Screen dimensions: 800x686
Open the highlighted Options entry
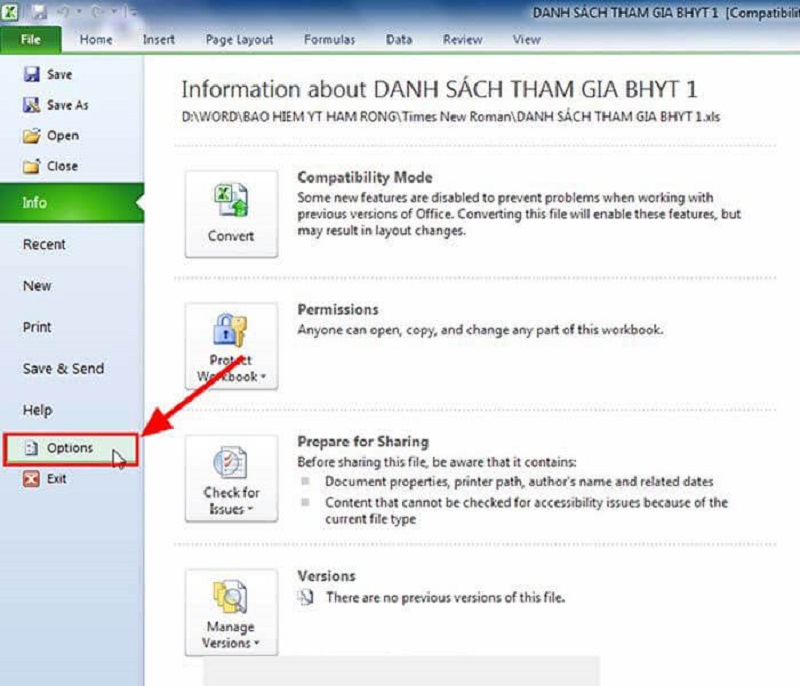68,447
